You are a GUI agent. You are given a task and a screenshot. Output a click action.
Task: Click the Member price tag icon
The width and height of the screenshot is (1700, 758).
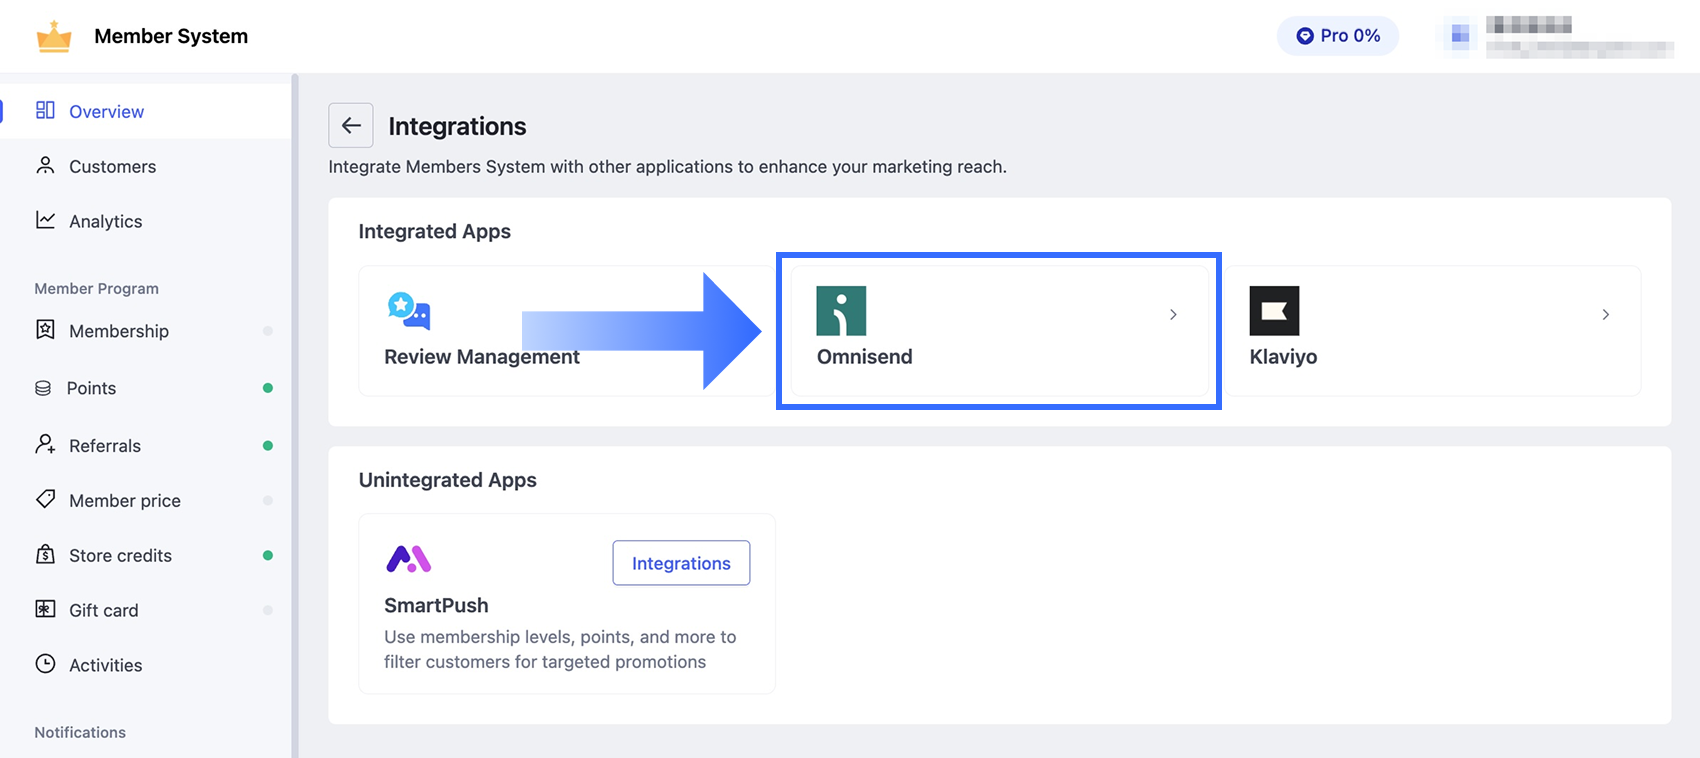(x=45, y=499)
